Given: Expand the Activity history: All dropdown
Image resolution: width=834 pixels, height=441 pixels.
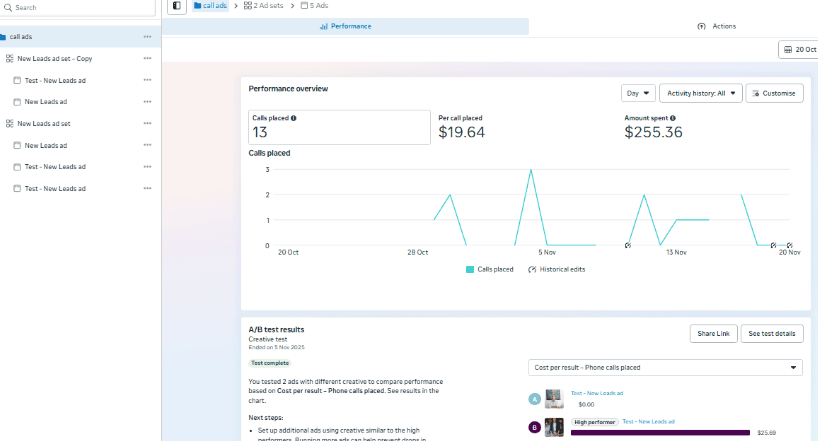Looking at the screenshot, I should pyautogui.click(x=701, y=93).
